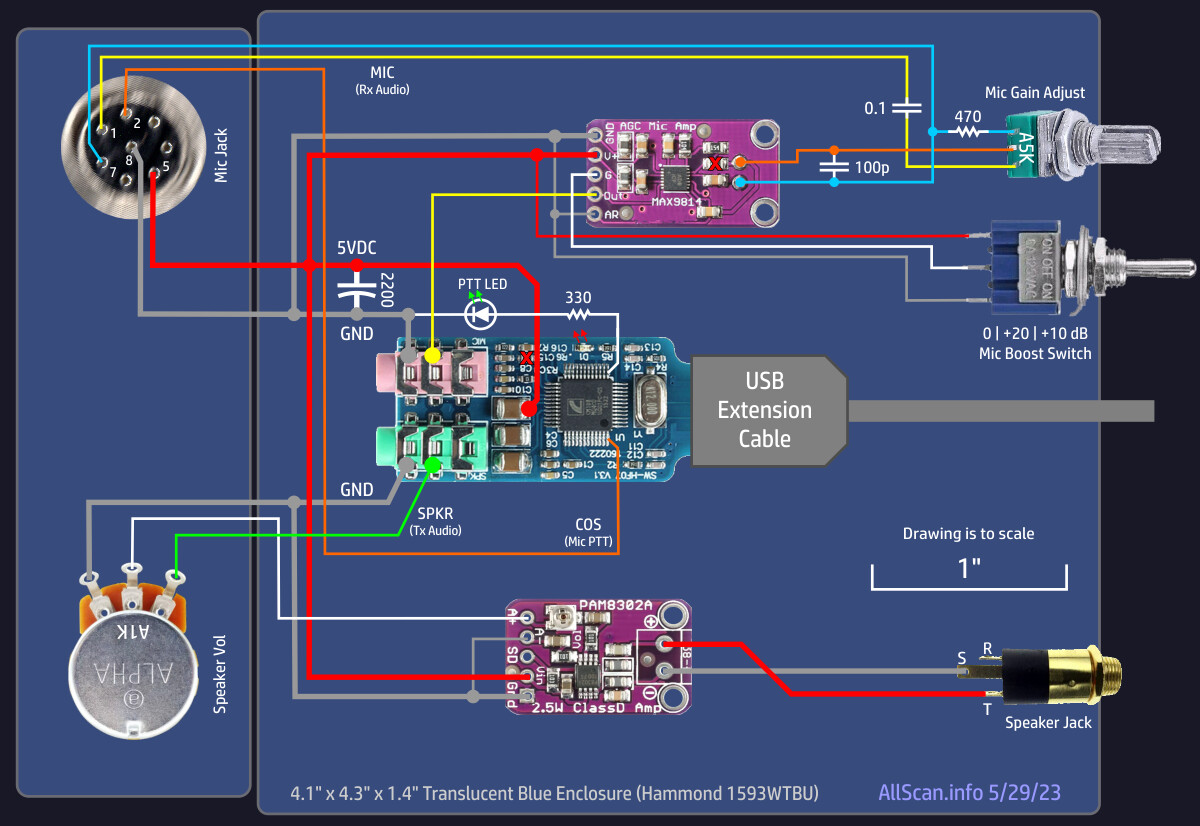Select pin 5 on the Mic Jack

tap(153, 175)
